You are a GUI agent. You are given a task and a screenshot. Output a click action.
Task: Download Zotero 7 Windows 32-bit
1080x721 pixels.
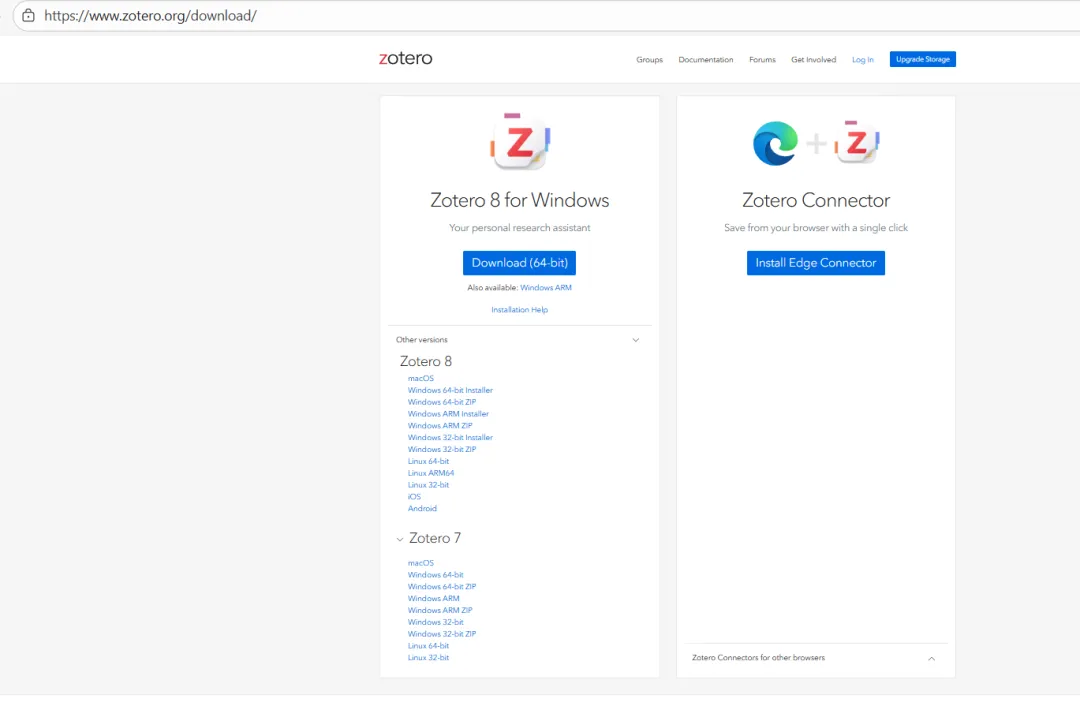[x=435, y=622]
